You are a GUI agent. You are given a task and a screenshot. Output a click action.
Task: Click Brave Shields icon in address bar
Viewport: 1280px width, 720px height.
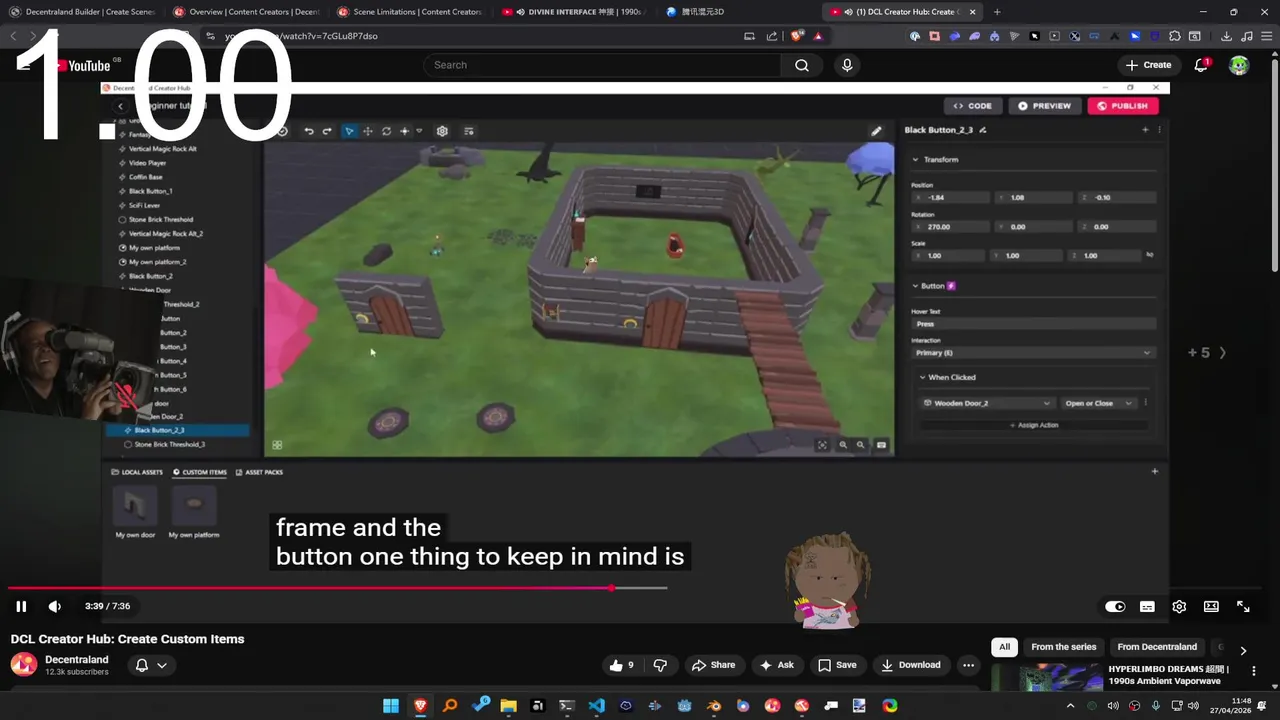click(797, 36)
